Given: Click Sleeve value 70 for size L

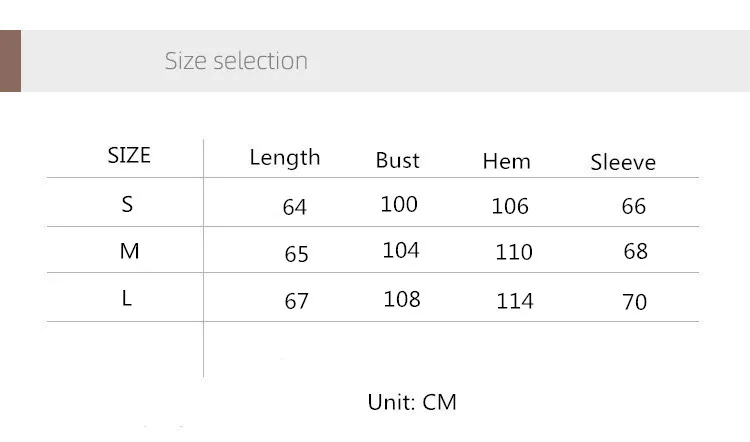Looking at the screenshot, I should coord(634,301).
